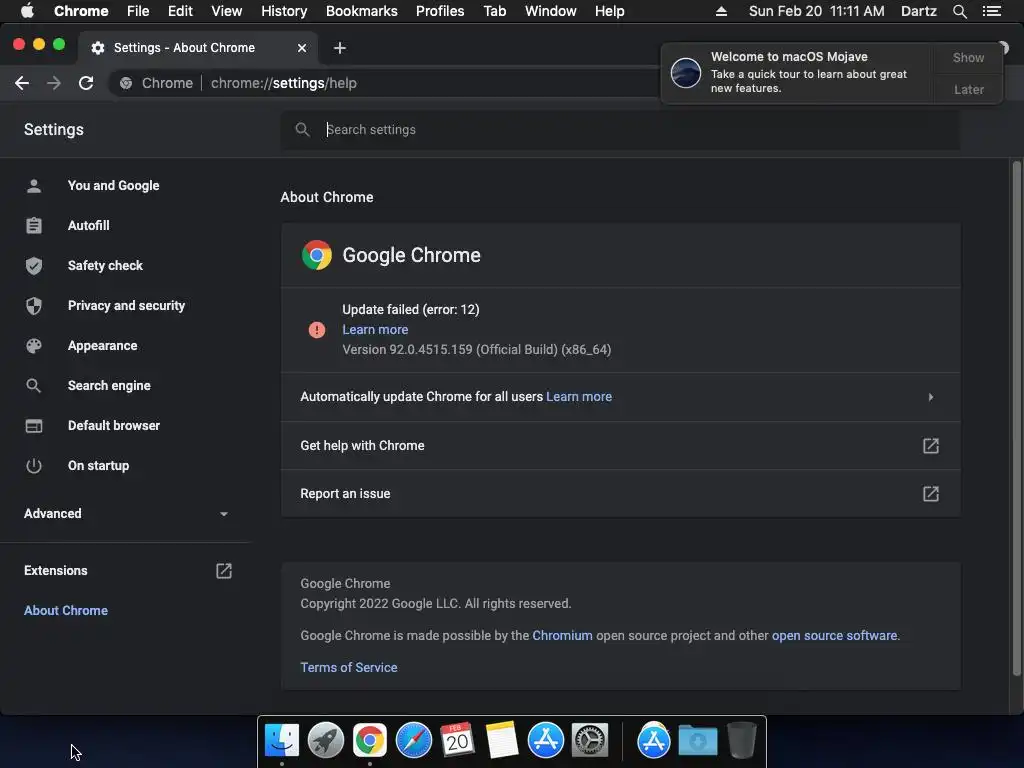Open a new tab with plus button
Screen dimensions: 1024x768
pos(340,48)
